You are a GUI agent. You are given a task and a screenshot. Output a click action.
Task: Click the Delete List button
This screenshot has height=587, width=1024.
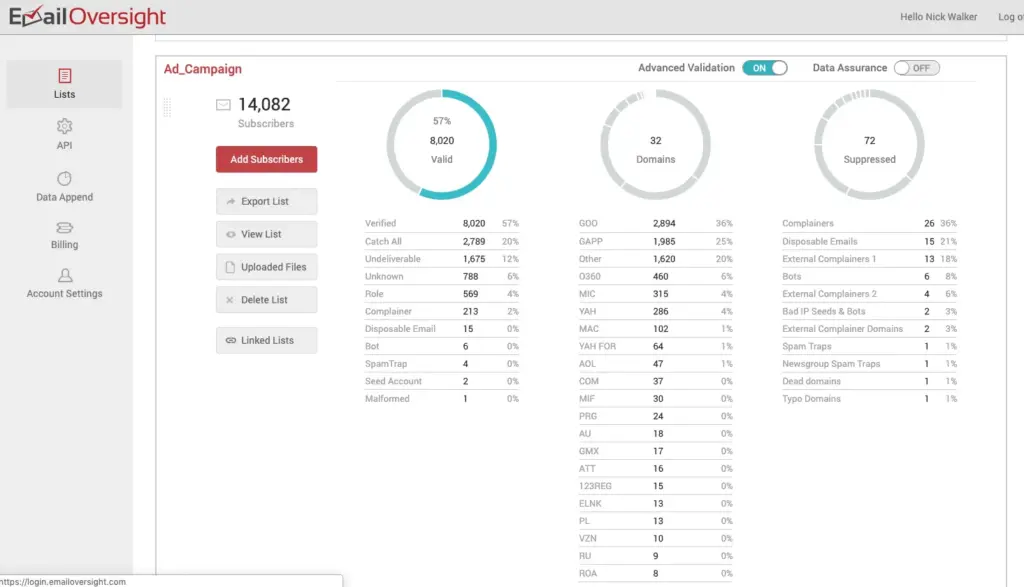pos(266,300)
